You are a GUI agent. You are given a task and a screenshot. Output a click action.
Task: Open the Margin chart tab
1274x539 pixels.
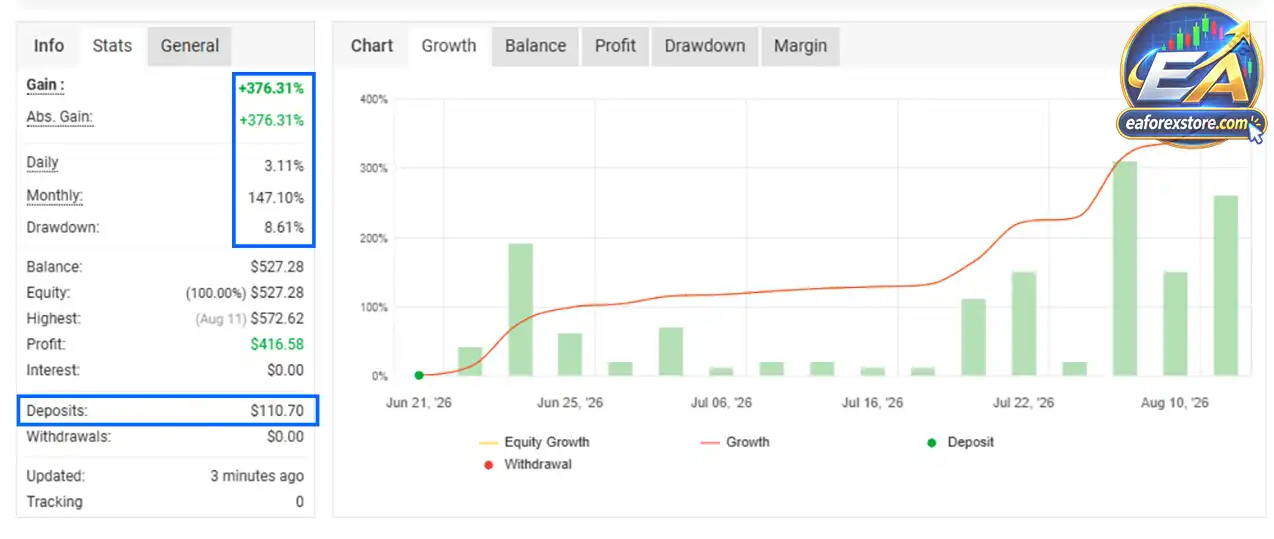point(800,46)
